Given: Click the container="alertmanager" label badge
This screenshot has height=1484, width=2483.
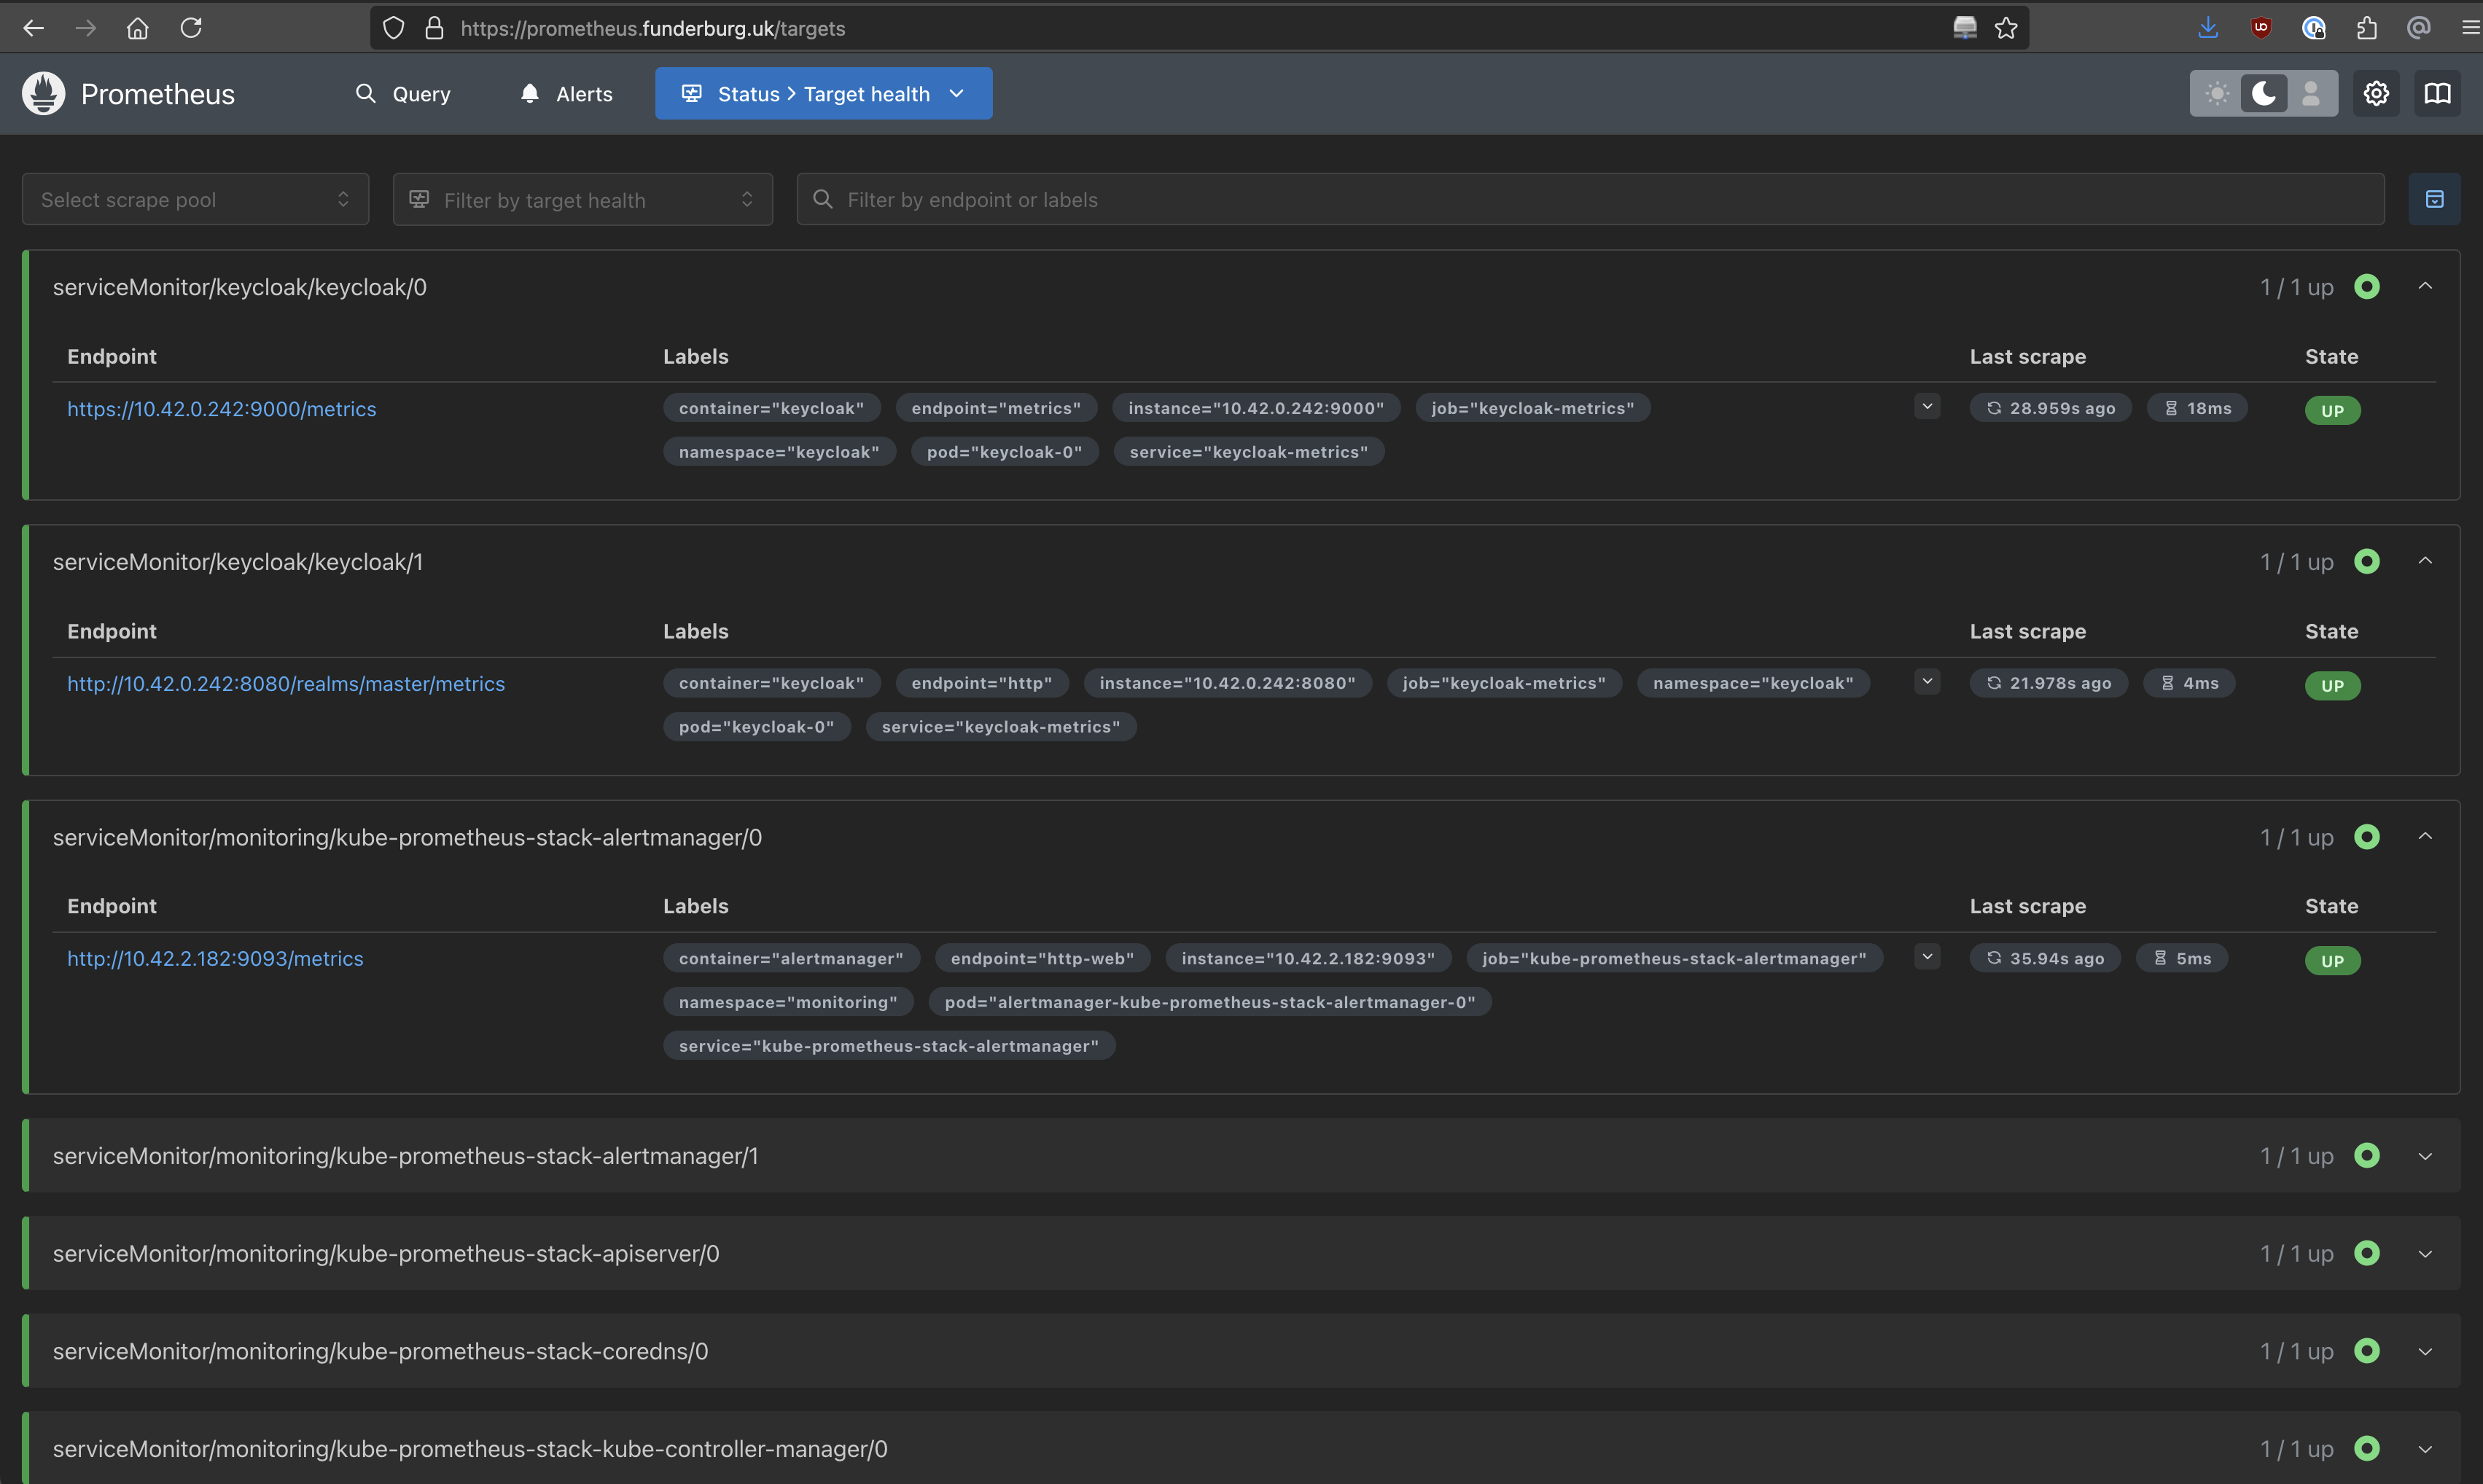Looking at the screenshot, I should point(791,959).
